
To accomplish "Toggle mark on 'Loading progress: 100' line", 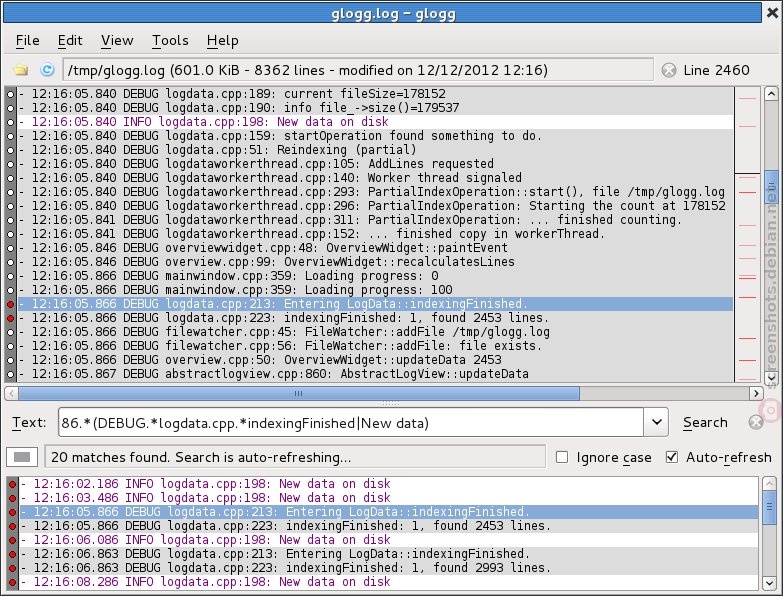I will [10, 290].
